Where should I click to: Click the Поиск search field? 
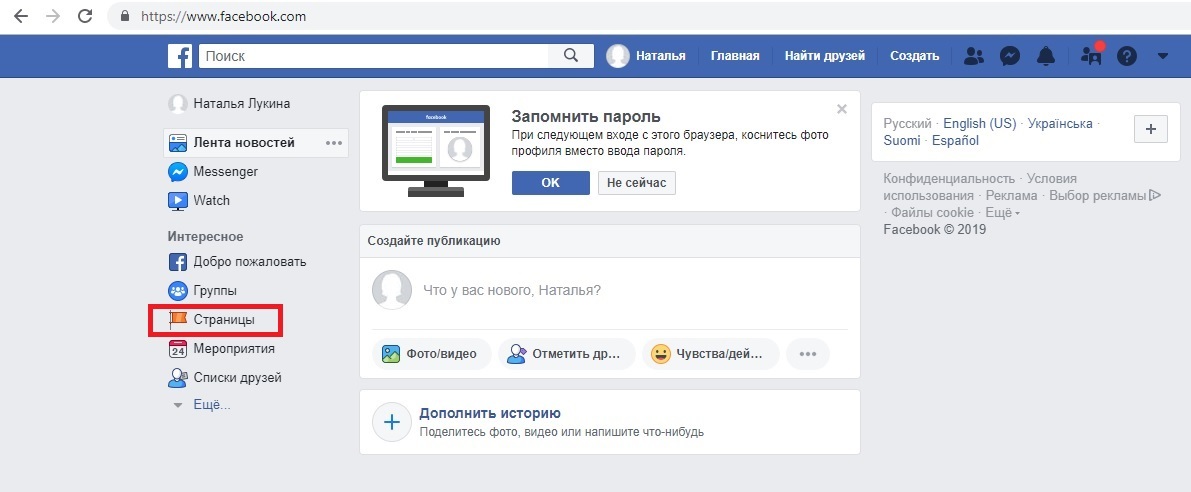coord(374,56)
